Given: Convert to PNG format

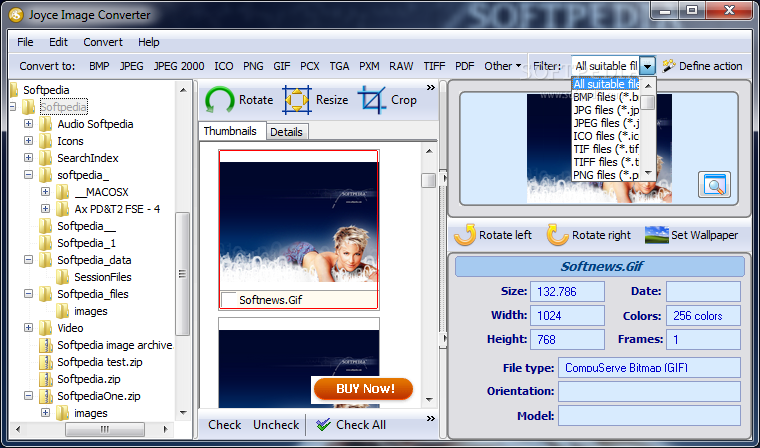Looking at the screenshot, I should pyautogui.click(x=253, y=66).
